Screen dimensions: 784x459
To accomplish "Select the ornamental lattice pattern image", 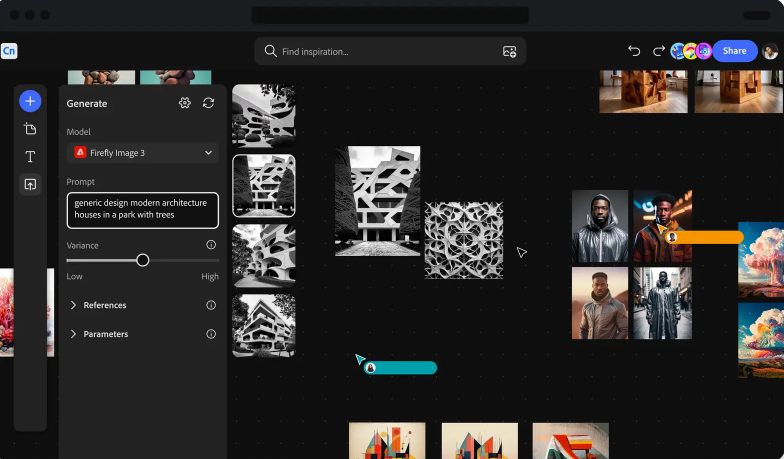I will click(464, 240).
